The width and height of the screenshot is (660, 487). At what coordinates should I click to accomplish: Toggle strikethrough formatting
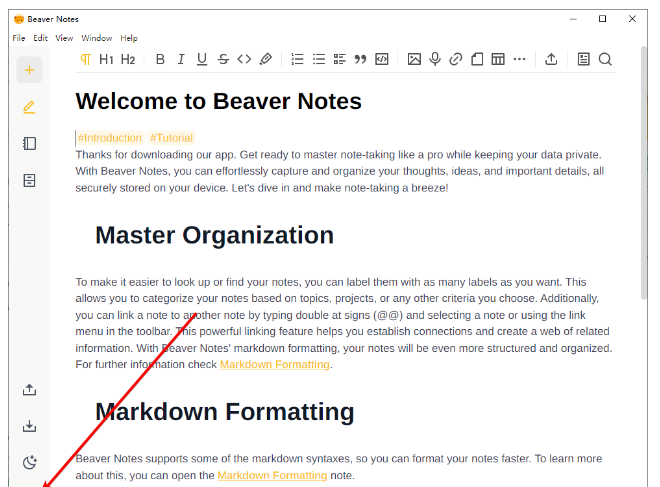coord(223,59)
